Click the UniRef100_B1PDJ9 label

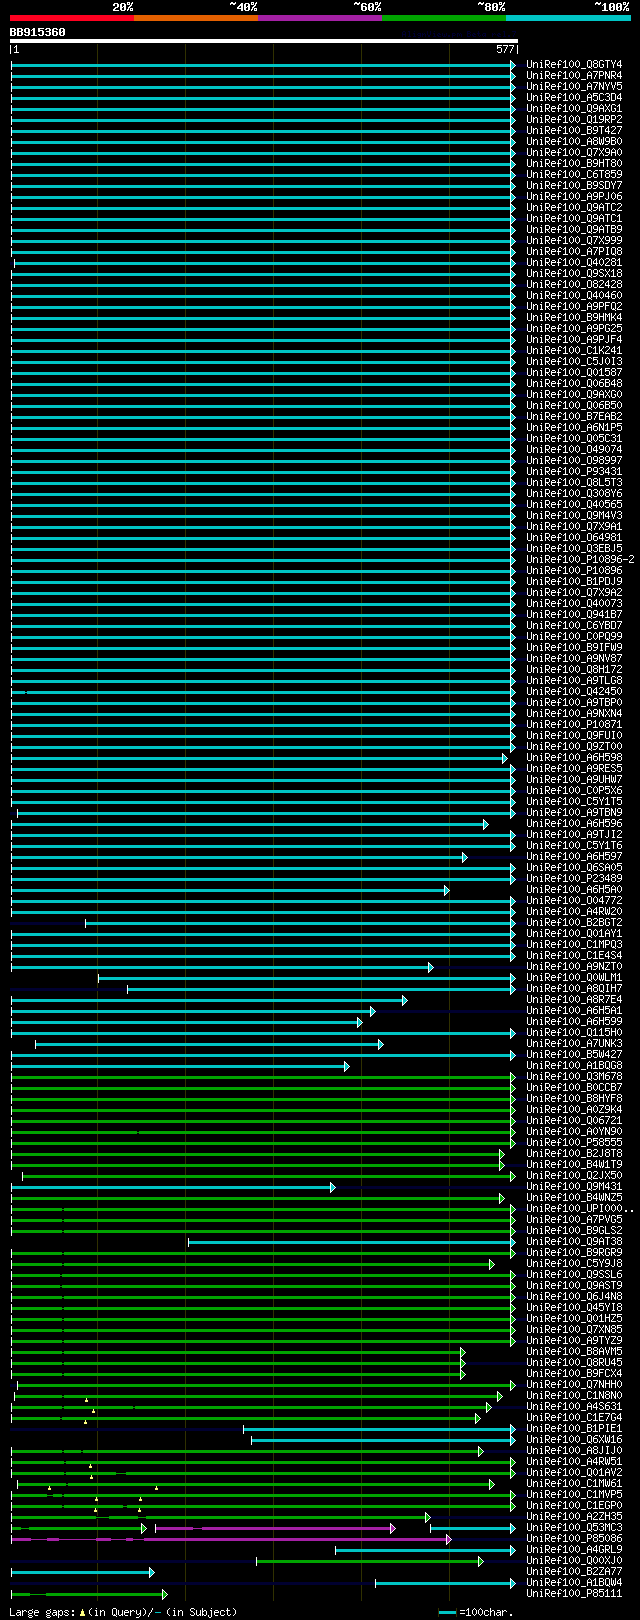pyautogui.click(x=574, y=582)
